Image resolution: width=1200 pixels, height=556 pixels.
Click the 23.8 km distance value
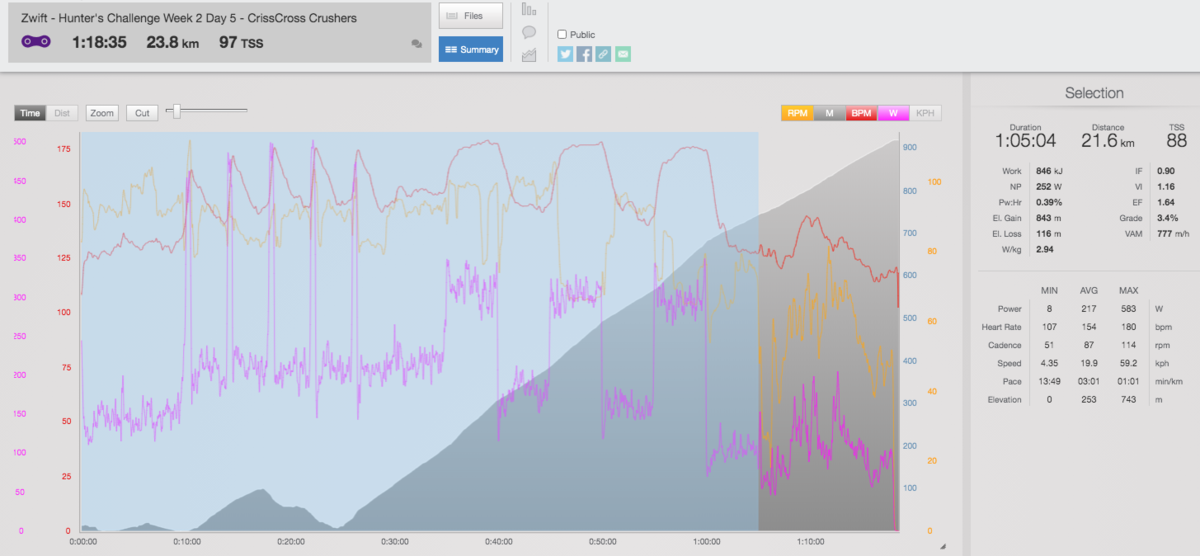click(173, 43)
